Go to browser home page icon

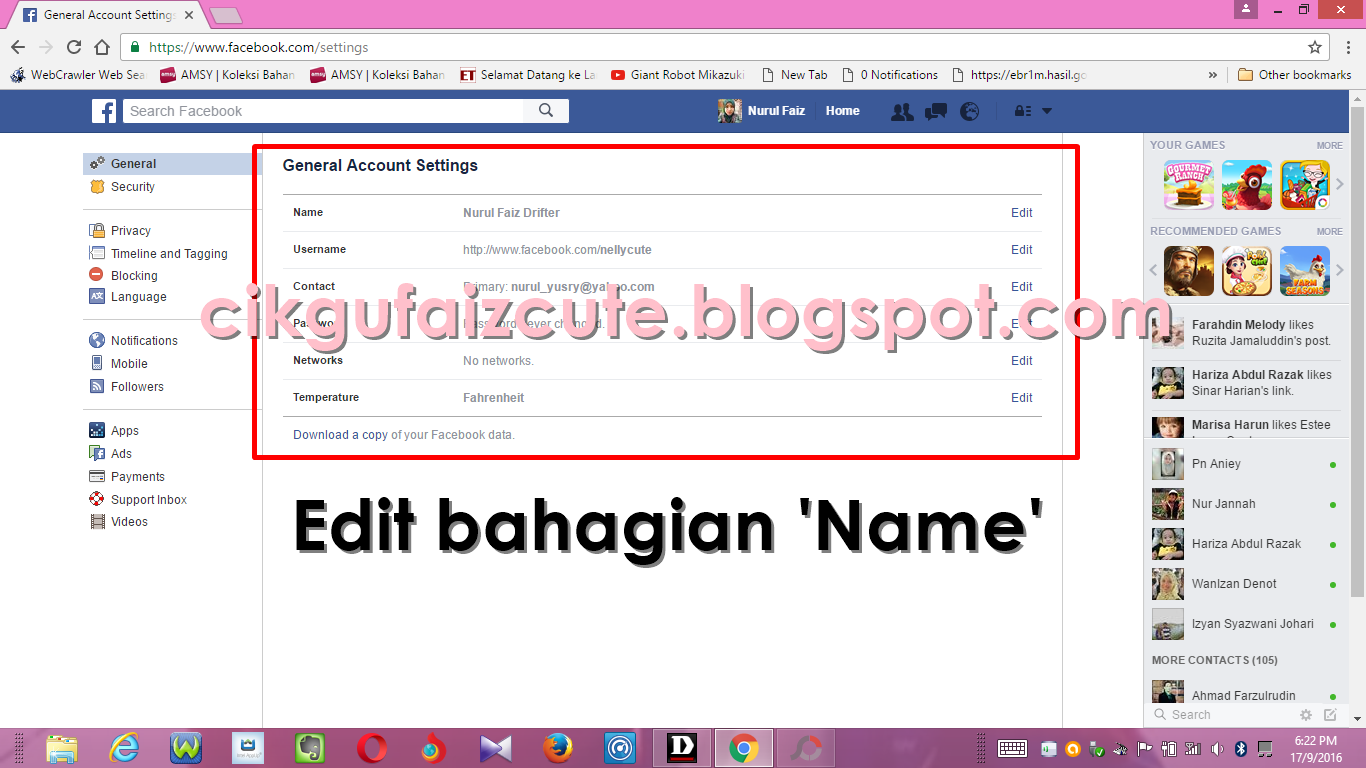pos(101,47)
